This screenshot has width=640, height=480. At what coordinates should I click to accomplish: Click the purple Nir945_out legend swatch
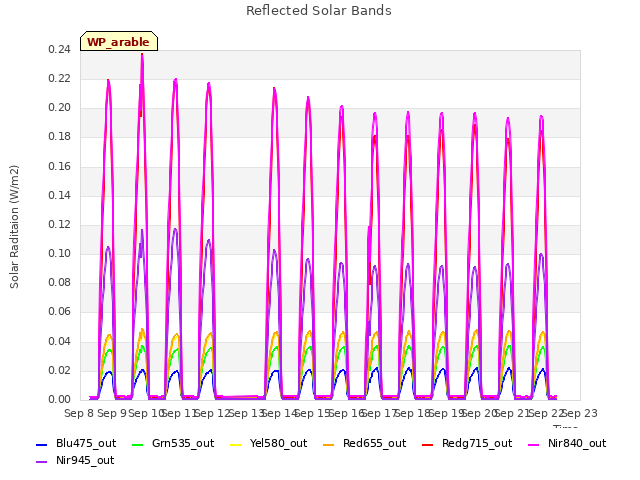pyautogui.click(x=42, y=462)
